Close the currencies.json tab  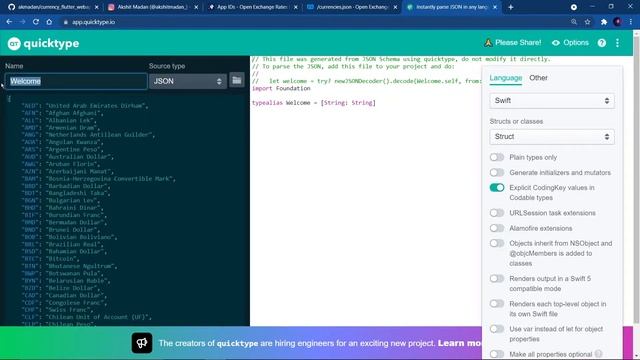(x=395, y=7)
